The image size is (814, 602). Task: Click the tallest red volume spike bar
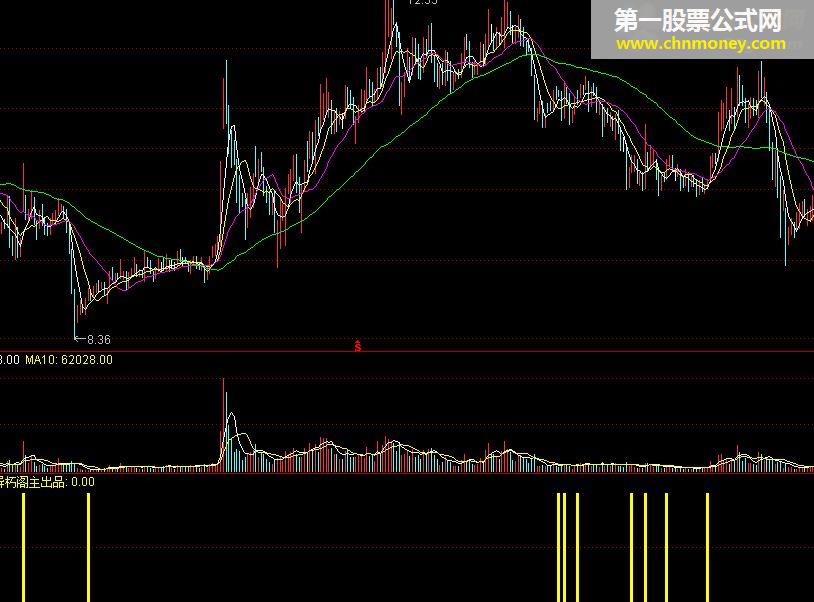[224, 425]
